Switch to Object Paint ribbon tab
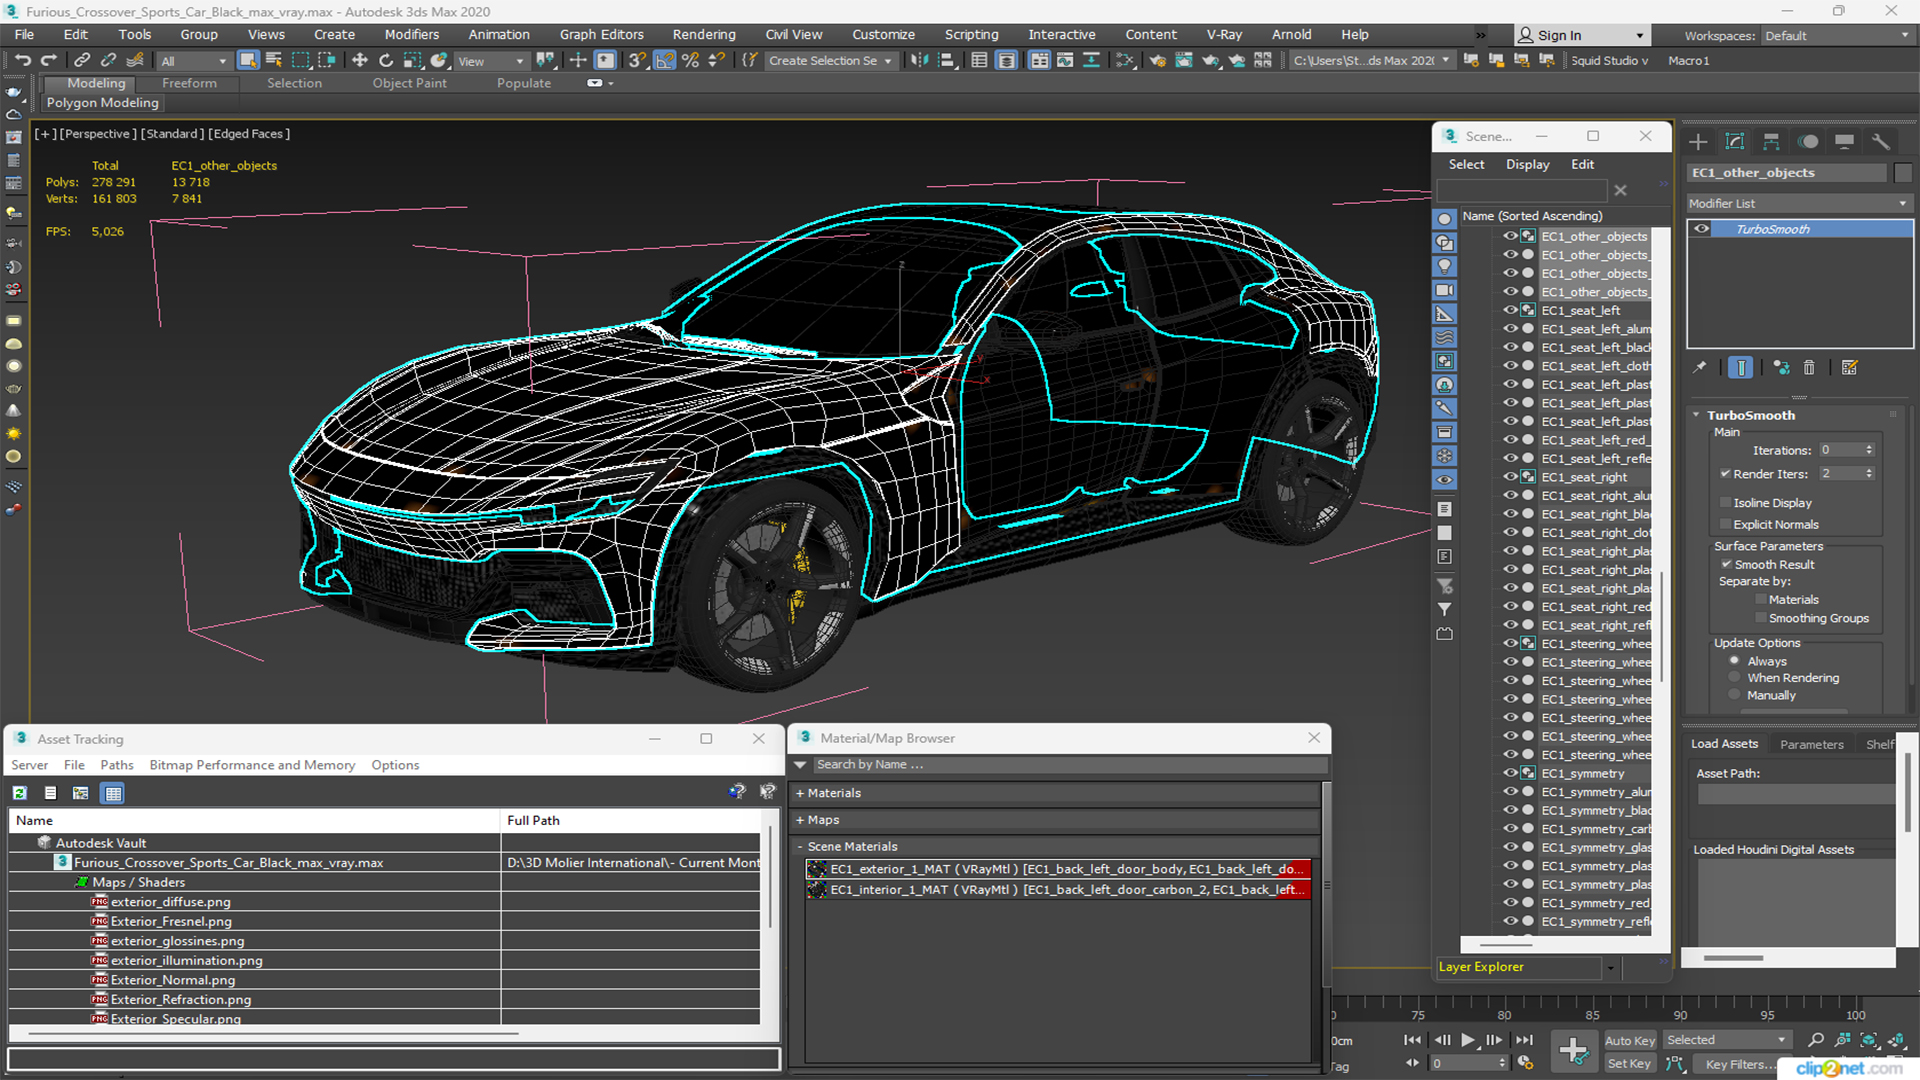Image resolution: width=1920 pixels, height=1080 pixels. pyautogui.click(x=409, y=83)
